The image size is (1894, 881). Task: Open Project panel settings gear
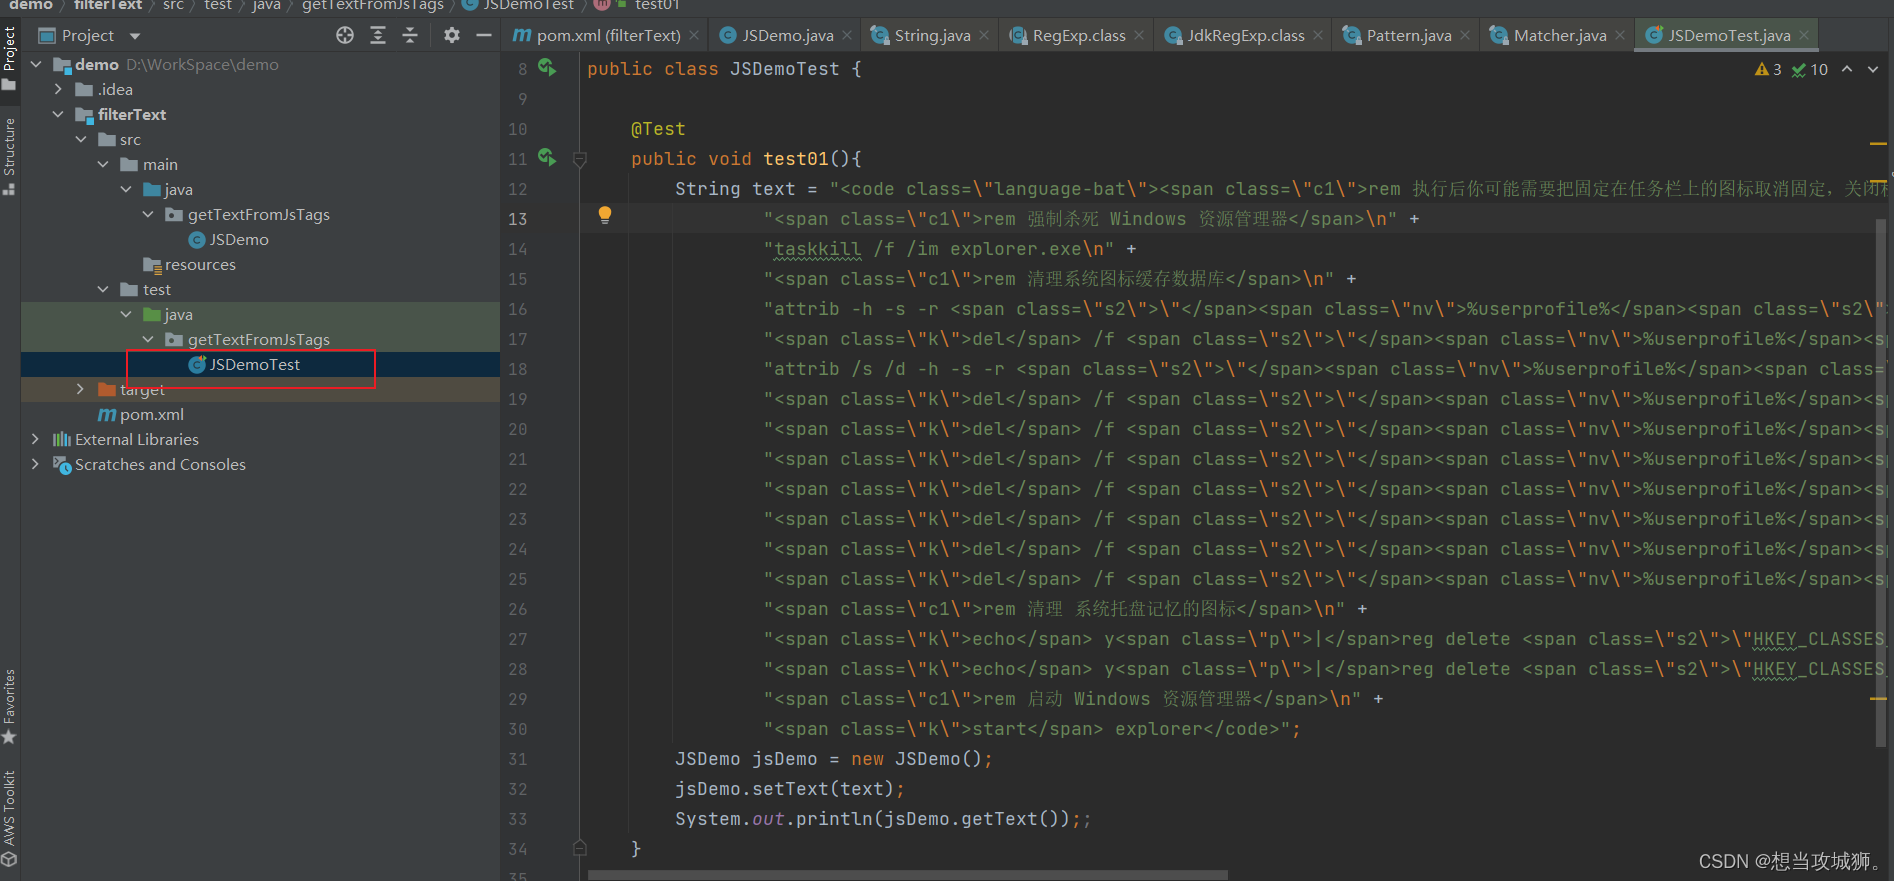pyautogui.click(x=452, y=35)
